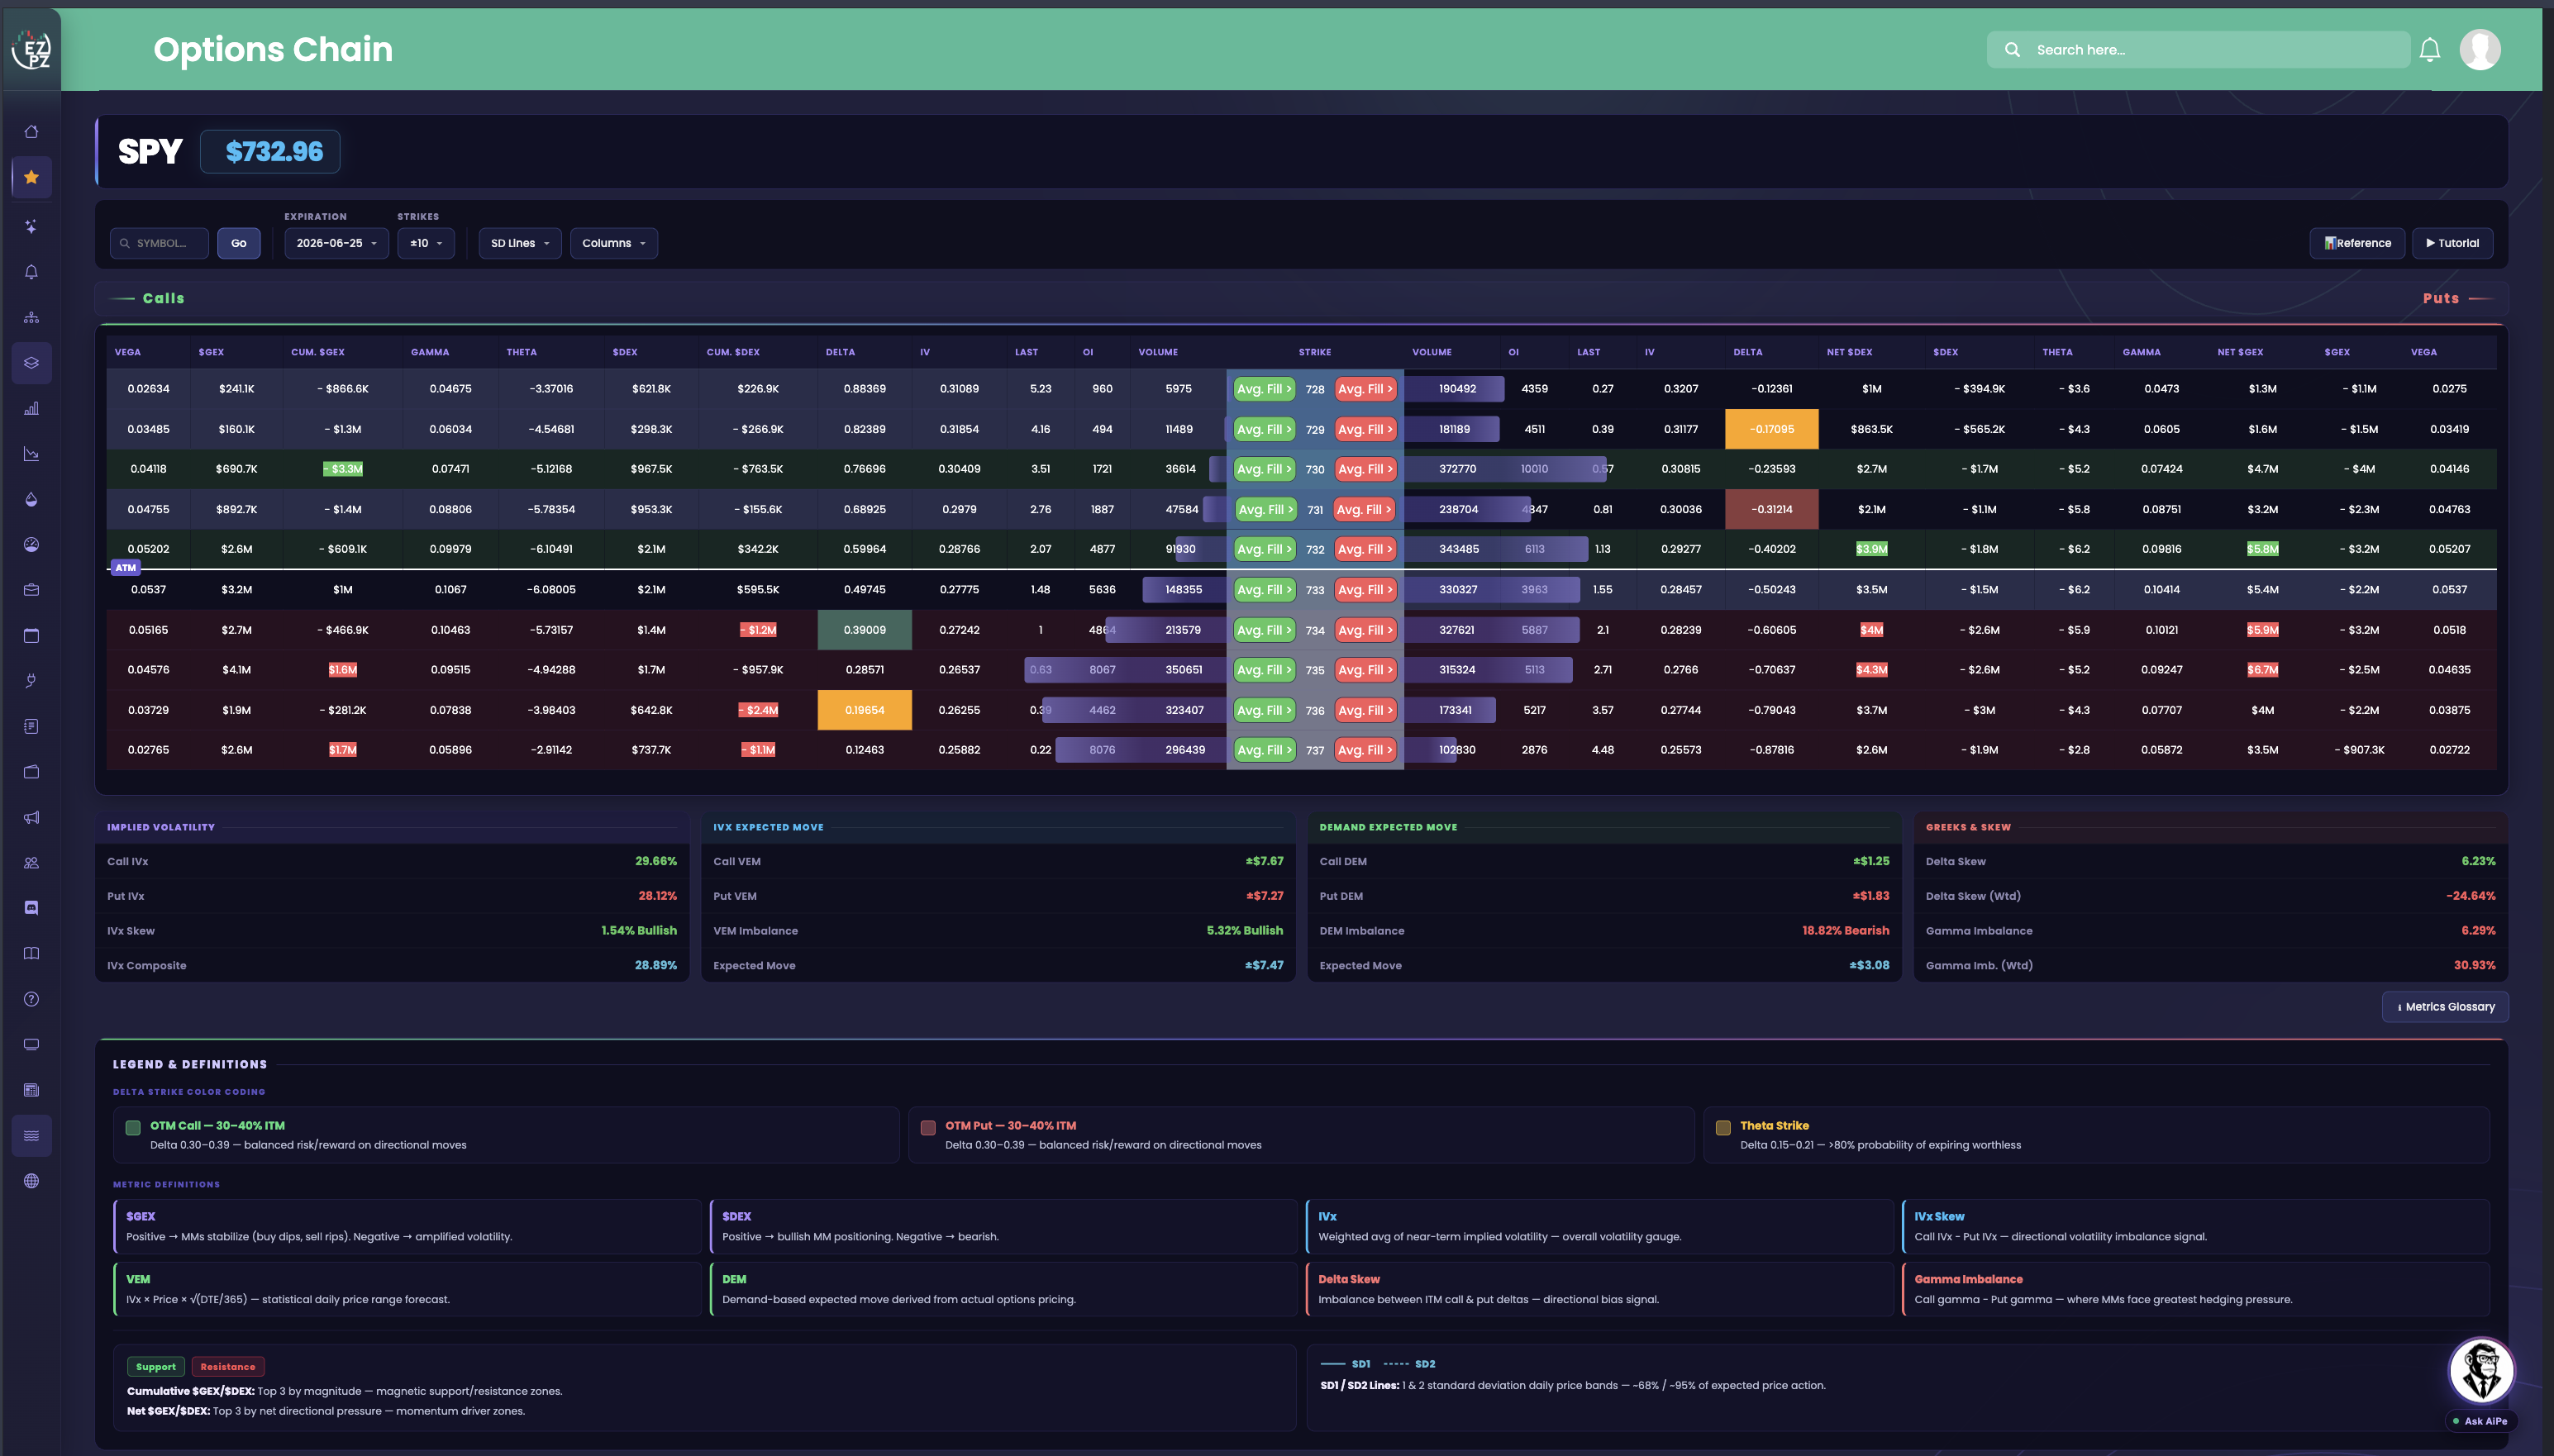2554x1456 pixels.
Task: Click the Support legend tag
Action: click(156, 1367)
